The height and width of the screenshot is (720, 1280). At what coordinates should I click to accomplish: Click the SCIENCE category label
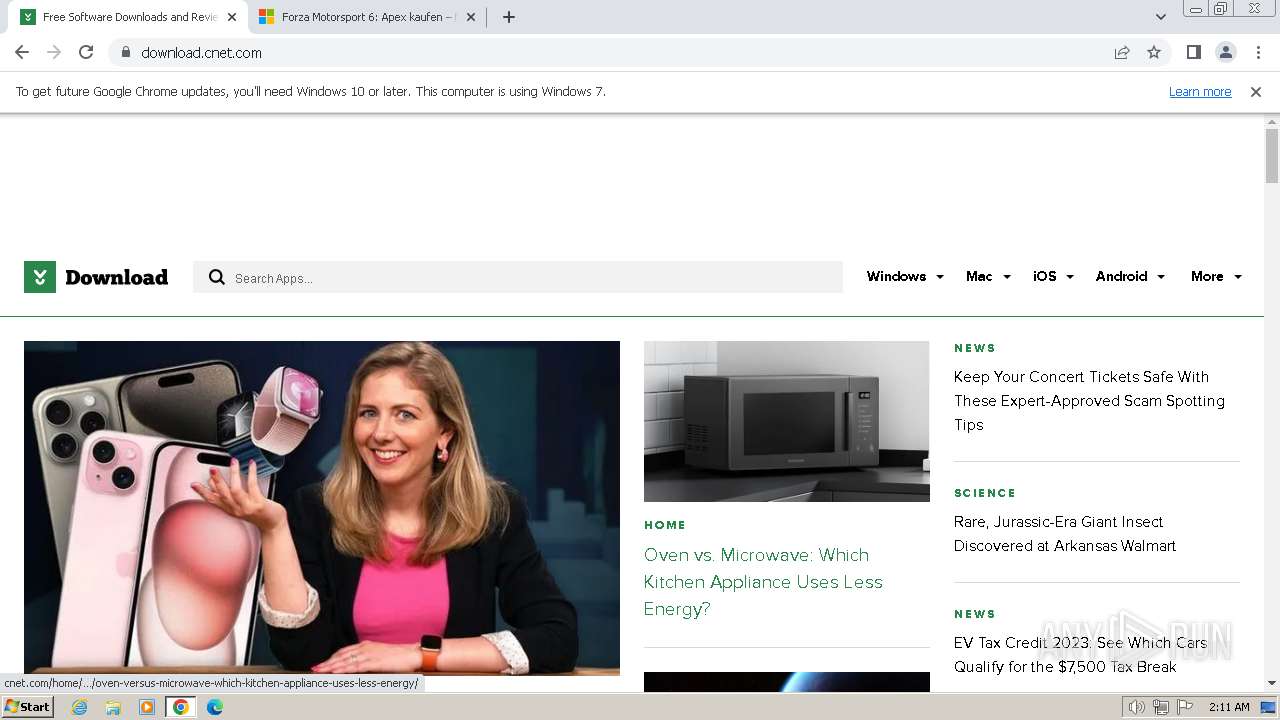pyautogui.click(x=985, y=493)
